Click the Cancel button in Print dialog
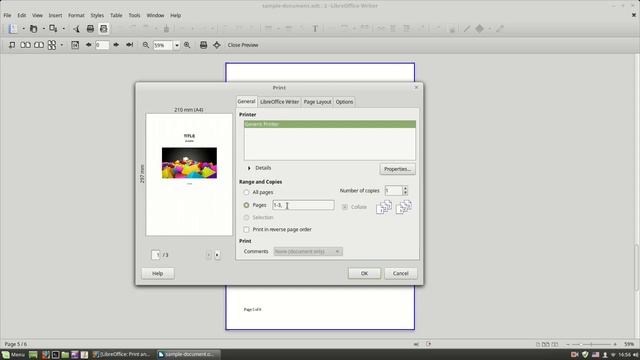Screen dimensions: 640x360 (400, 273)
